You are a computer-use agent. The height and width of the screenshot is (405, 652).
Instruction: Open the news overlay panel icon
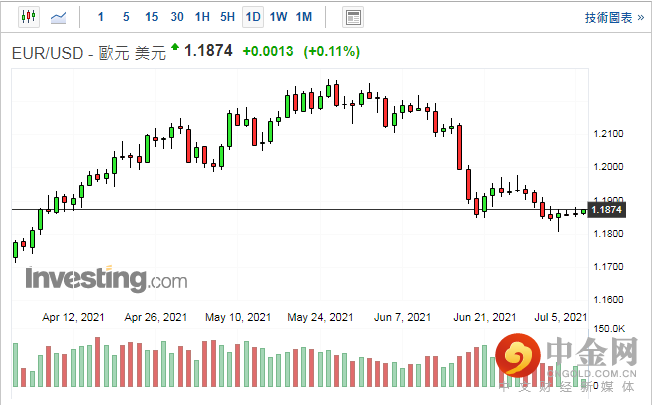pos(352,17)
